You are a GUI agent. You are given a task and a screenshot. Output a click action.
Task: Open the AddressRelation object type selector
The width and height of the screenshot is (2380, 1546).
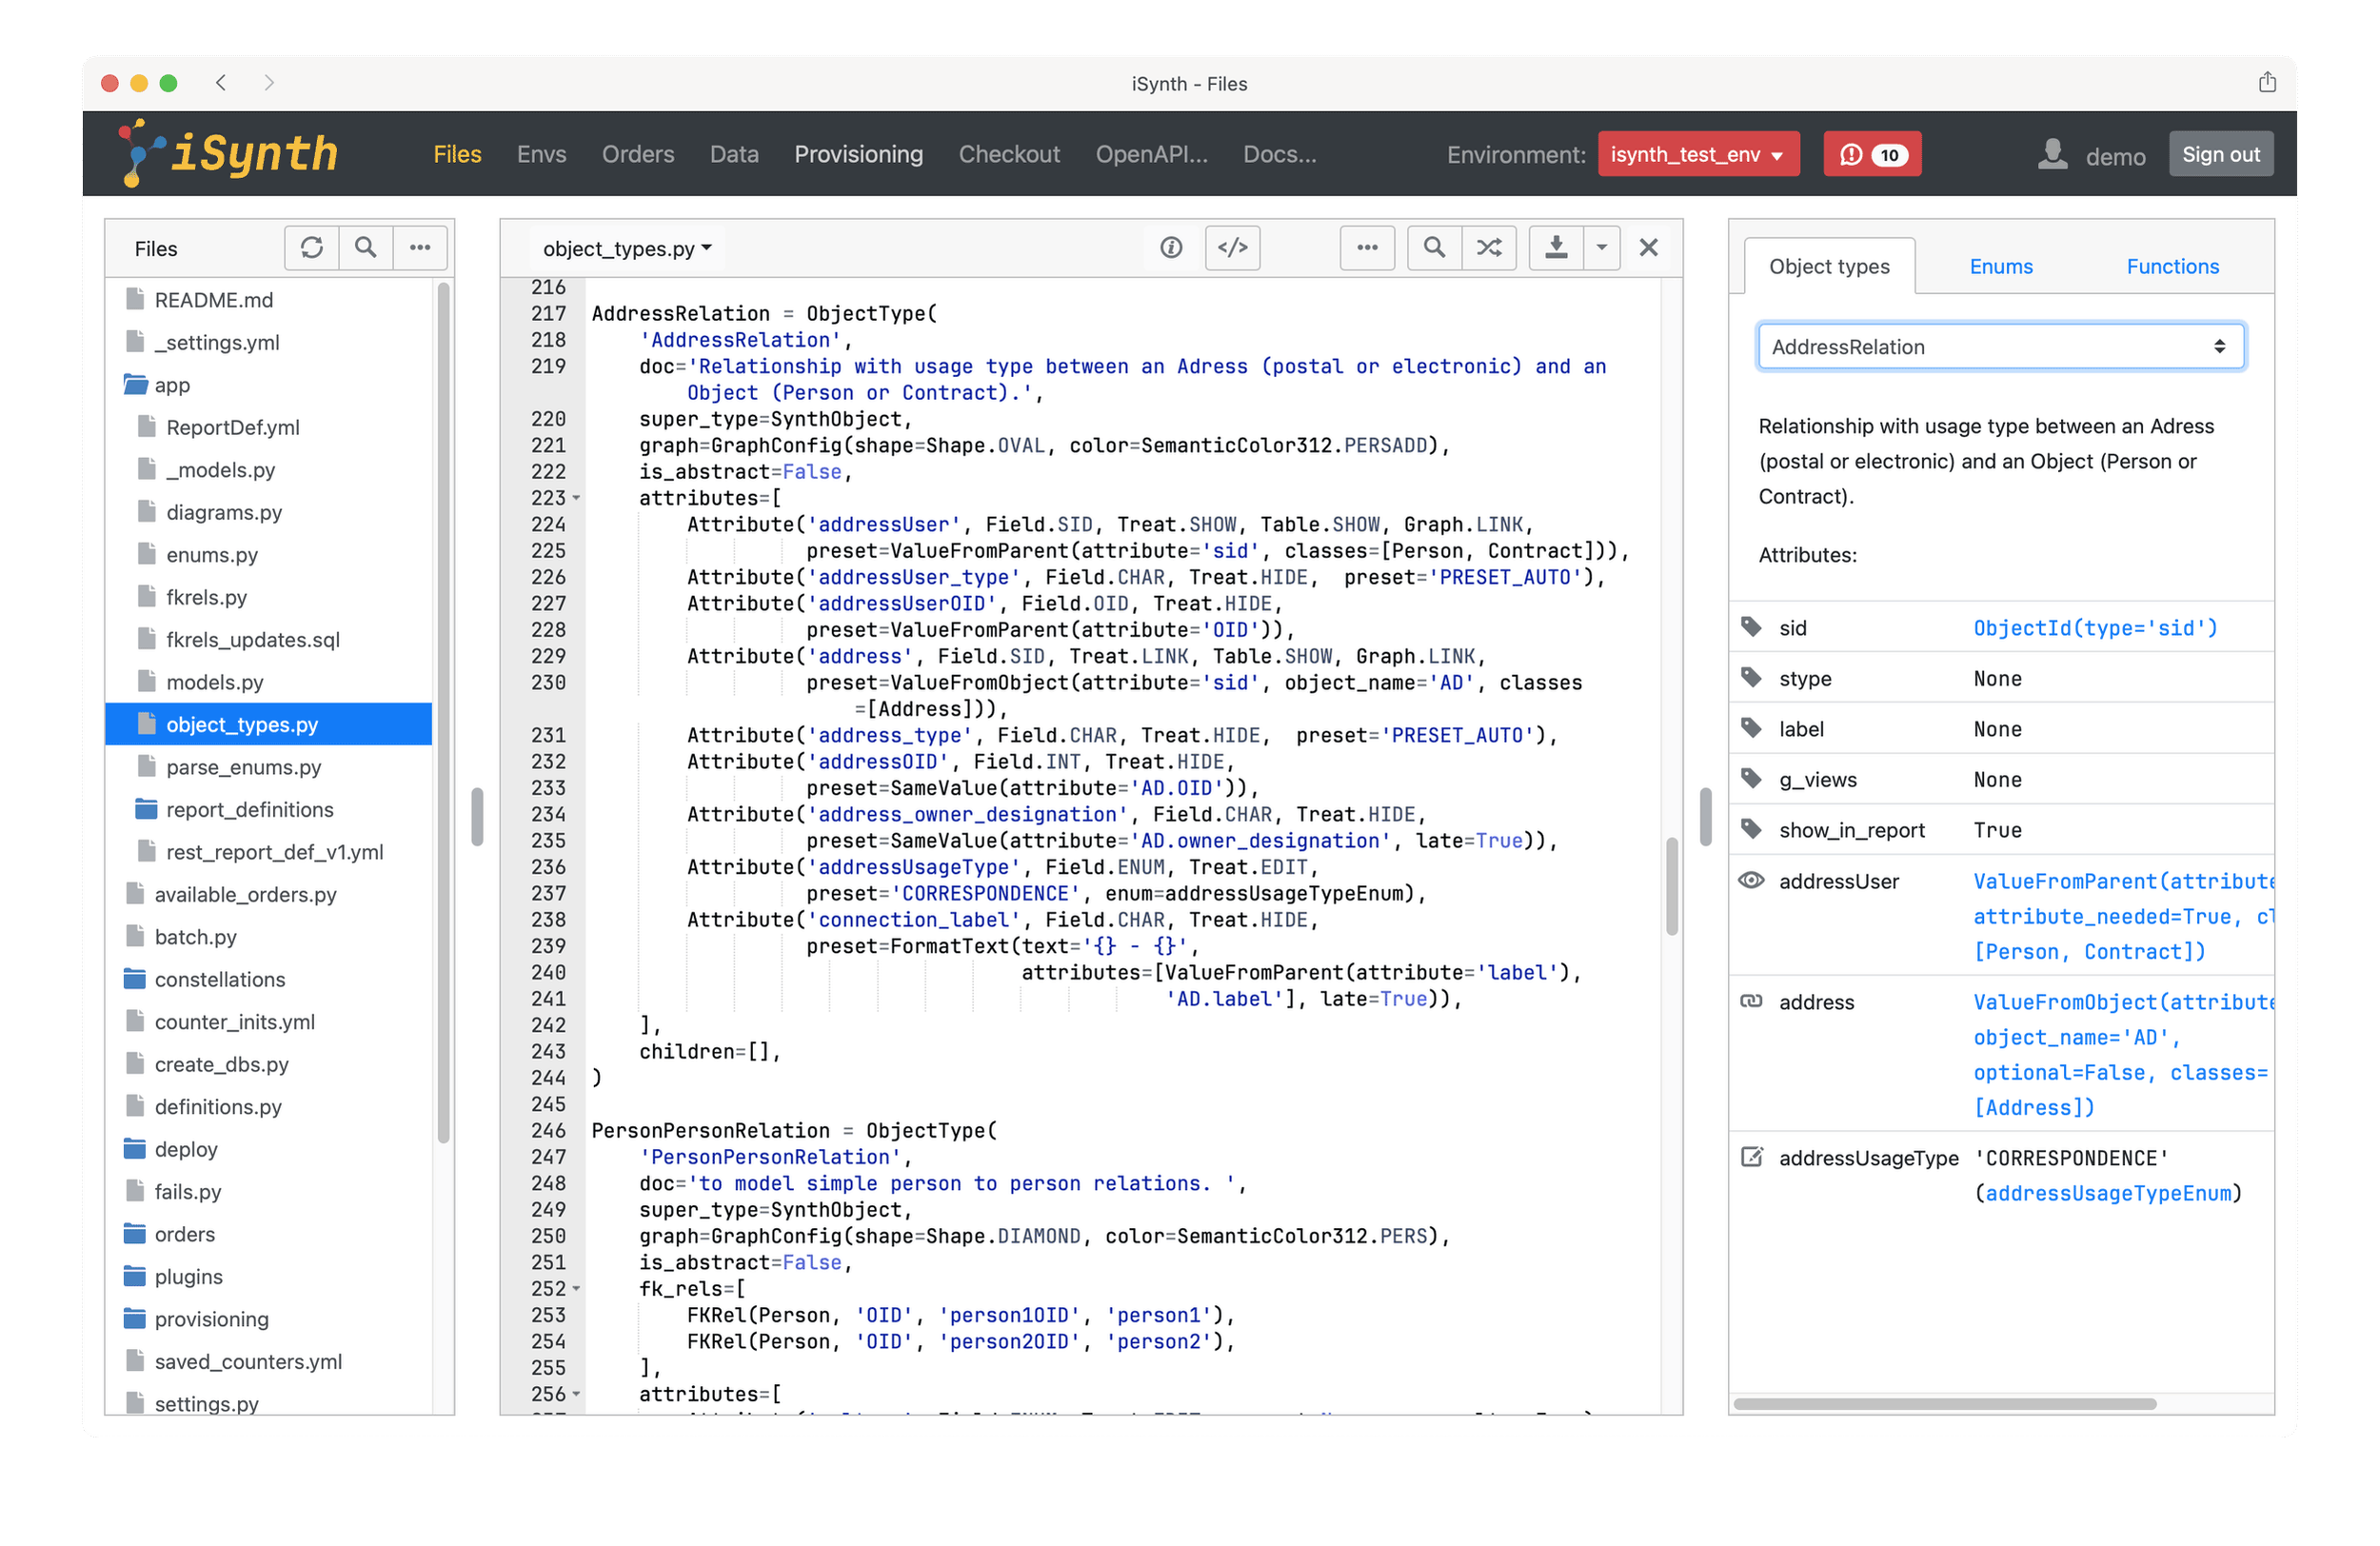[2000, 346]
